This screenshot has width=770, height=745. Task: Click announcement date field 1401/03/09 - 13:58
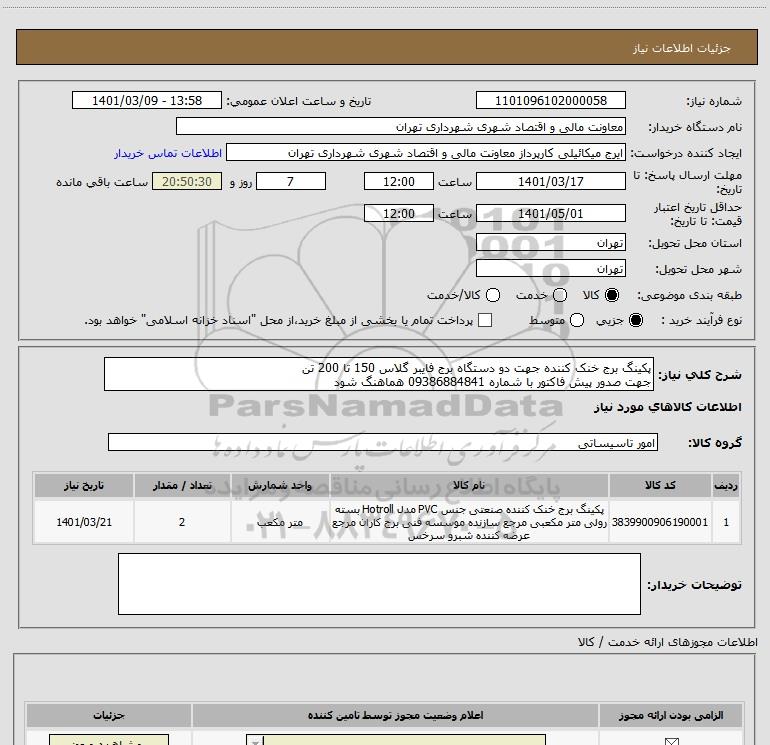click(147, 100)
